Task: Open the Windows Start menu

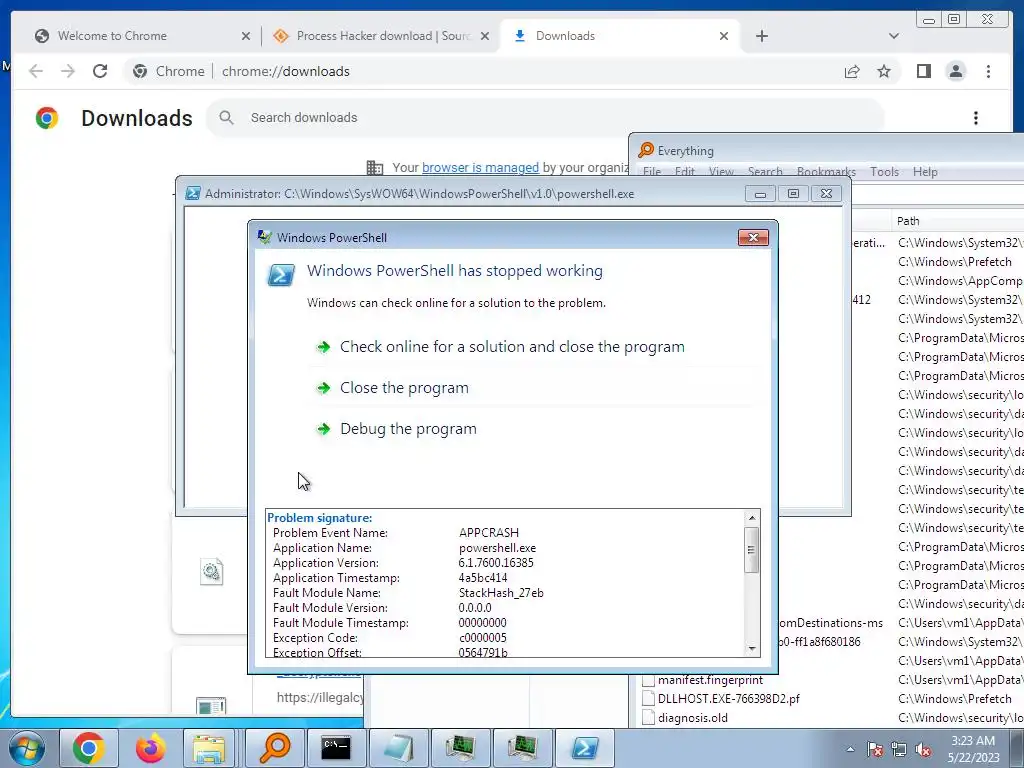Action: pyautogui.click(x=26, y=748)
